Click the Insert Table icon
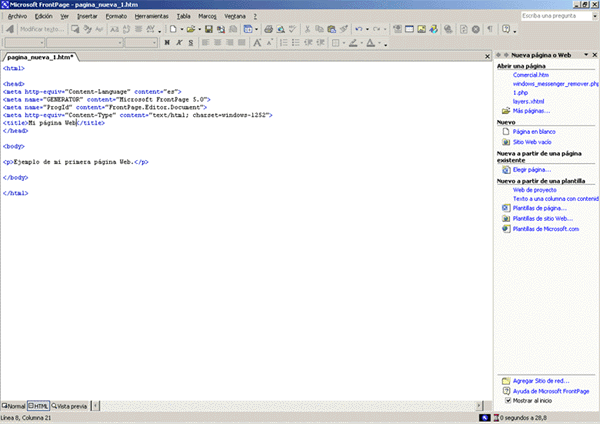Image resolution: width=600 pixels, height=424 pixels. tap(409, 29)
